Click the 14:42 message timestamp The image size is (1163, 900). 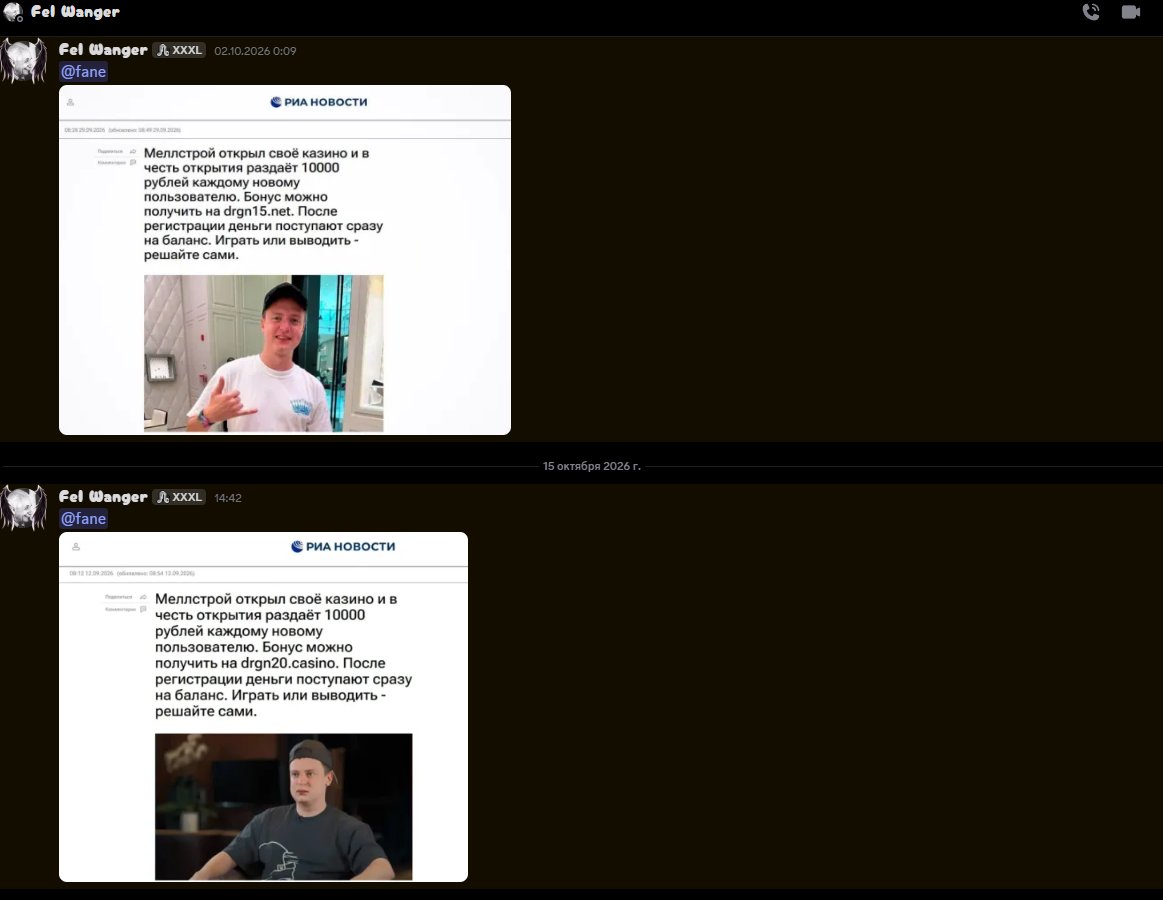click(228, 498)
